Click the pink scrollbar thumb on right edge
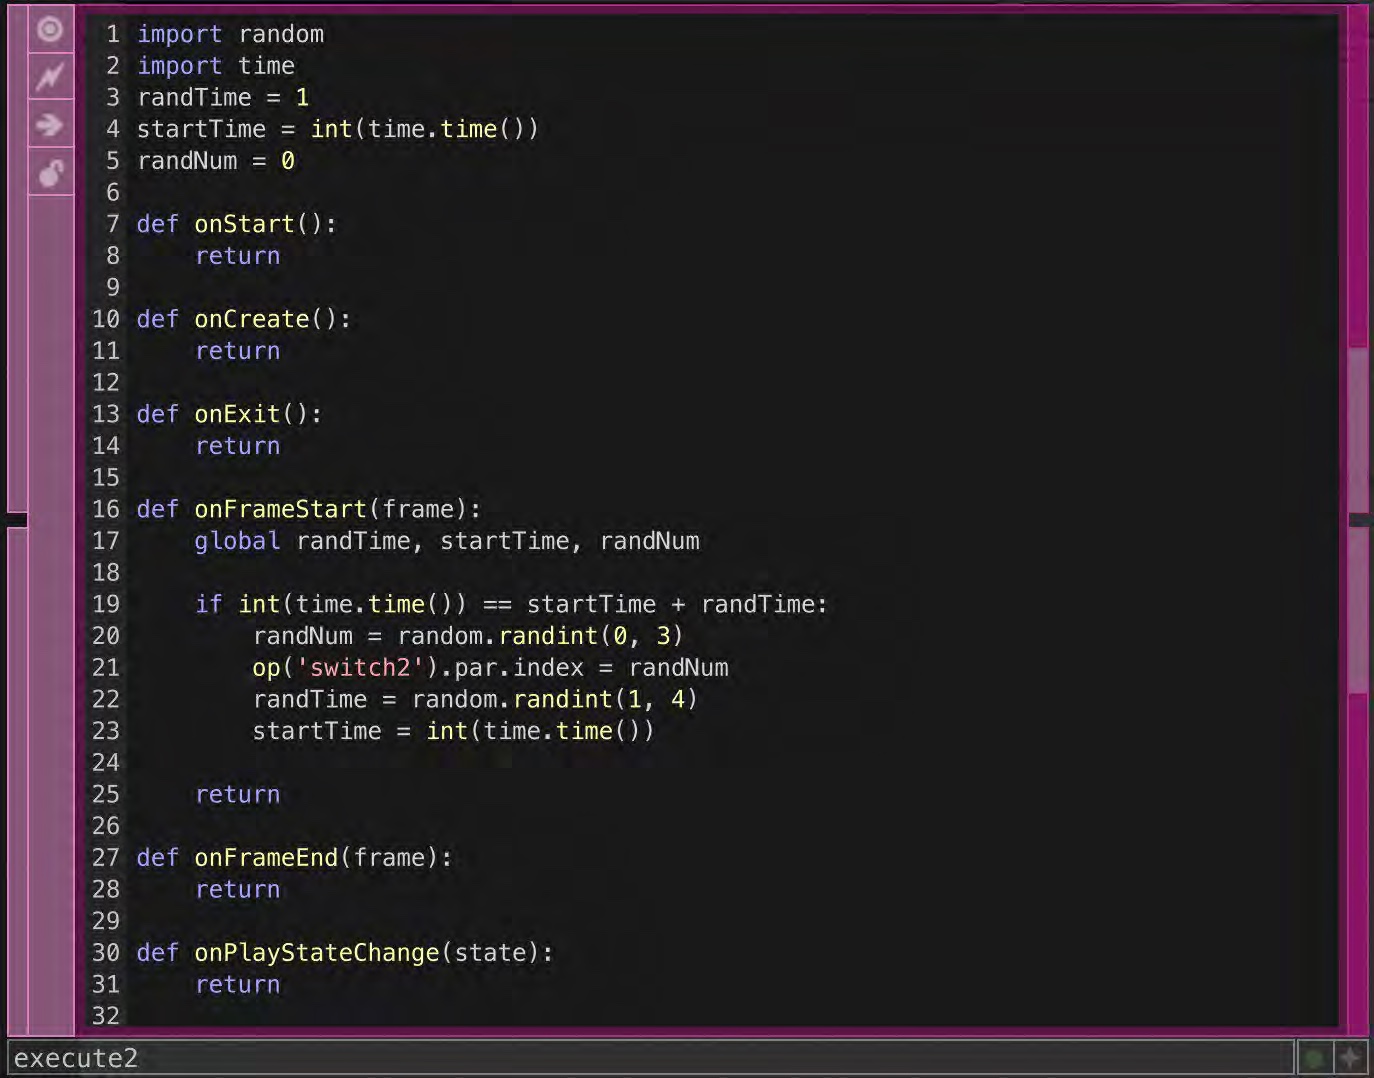1374x1078 pixels. [1358, 520]
